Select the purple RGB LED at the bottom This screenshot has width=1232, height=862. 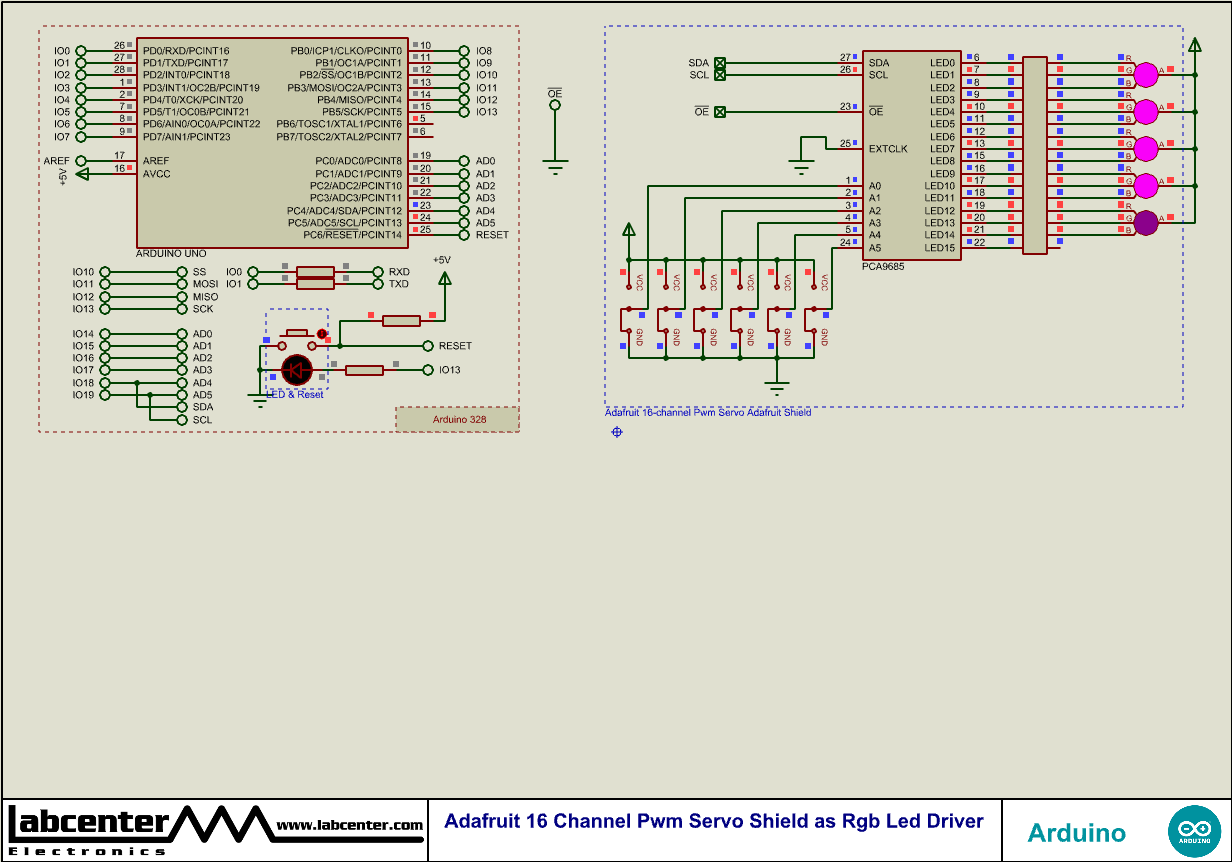[x=1146, y=219]
